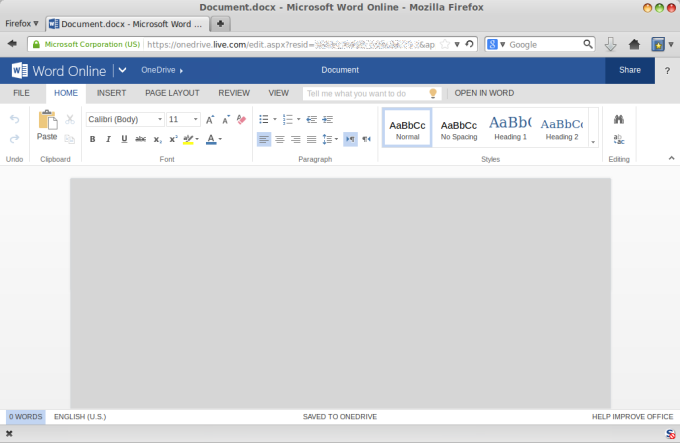The image size is (680, 443).
Task: Click the Undo arrow icon
Action: point(14,119)
